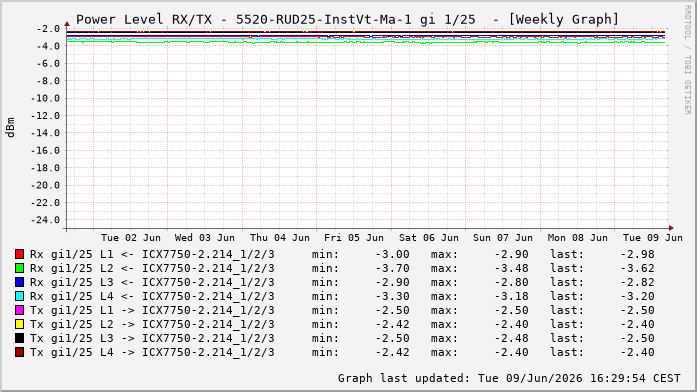Click the green Rx L2 legend swatch

[x=19, y=268]
